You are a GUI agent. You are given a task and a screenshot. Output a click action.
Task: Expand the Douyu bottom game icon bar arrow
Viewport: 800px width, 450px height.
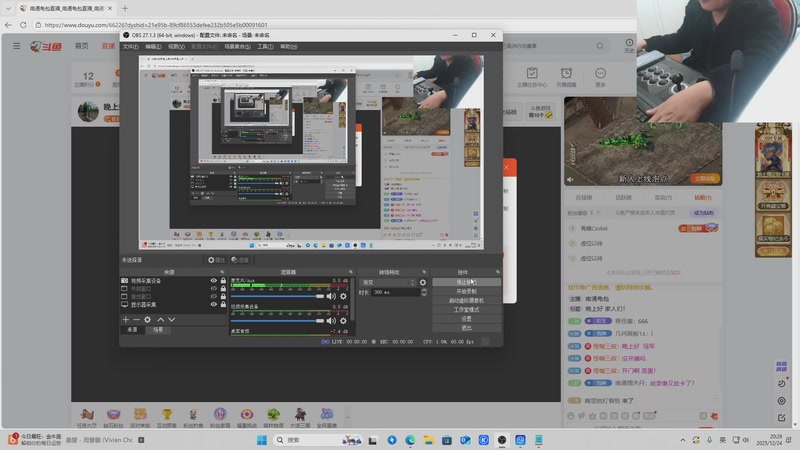pos(347,418)
